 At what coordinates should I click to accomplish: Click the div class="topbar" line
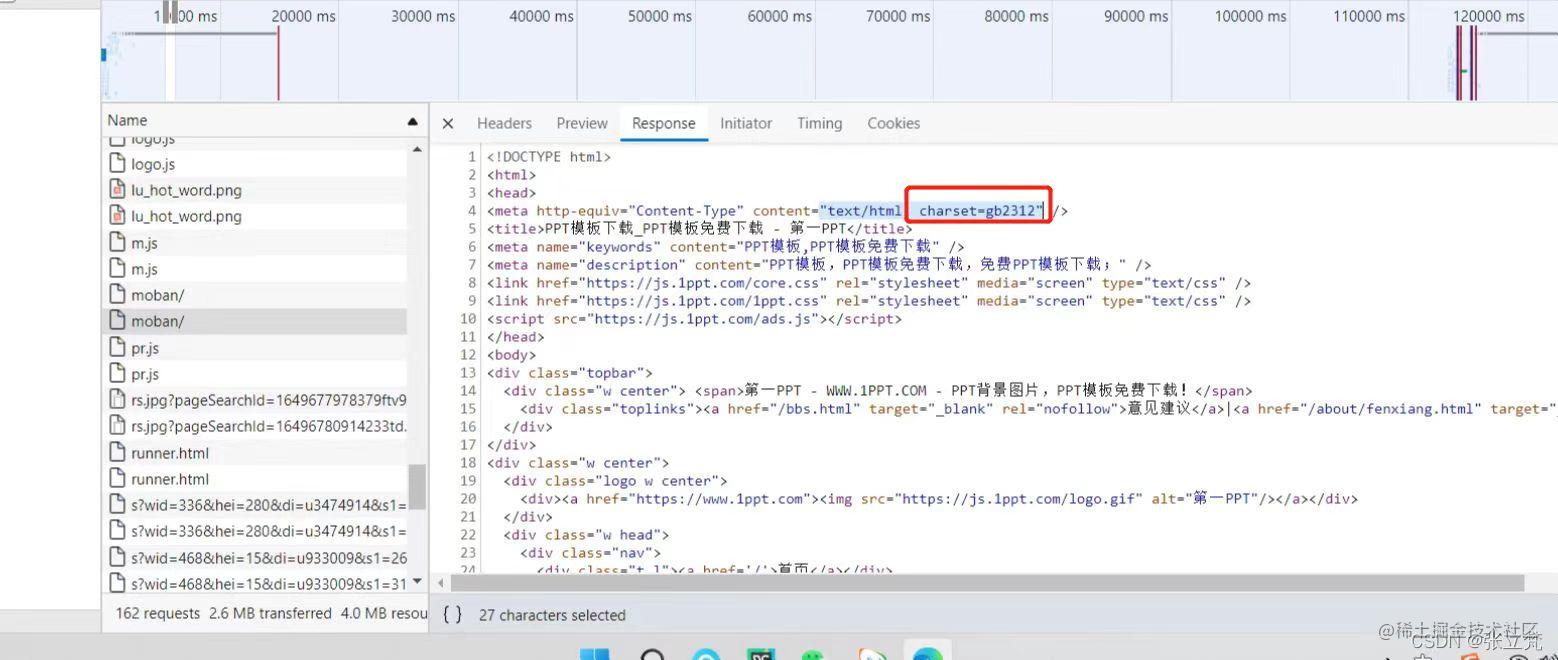(570, 373)
